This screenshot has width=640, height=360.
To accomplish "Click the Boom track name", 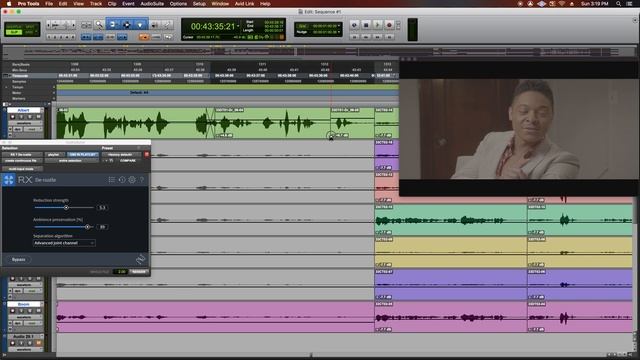I will click(x=24, y=304).
